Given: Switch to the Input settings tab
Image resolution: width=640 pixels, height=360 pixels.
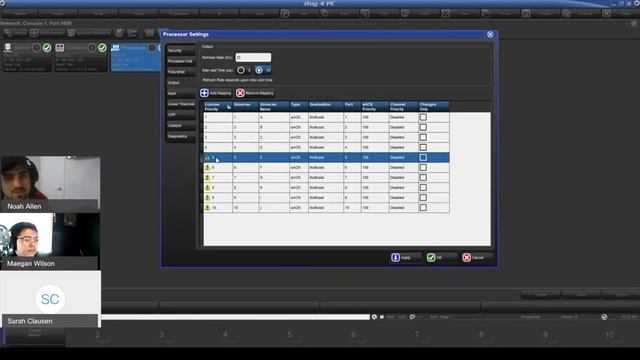Looking at the screenshot, I should (x=180, y=93).
